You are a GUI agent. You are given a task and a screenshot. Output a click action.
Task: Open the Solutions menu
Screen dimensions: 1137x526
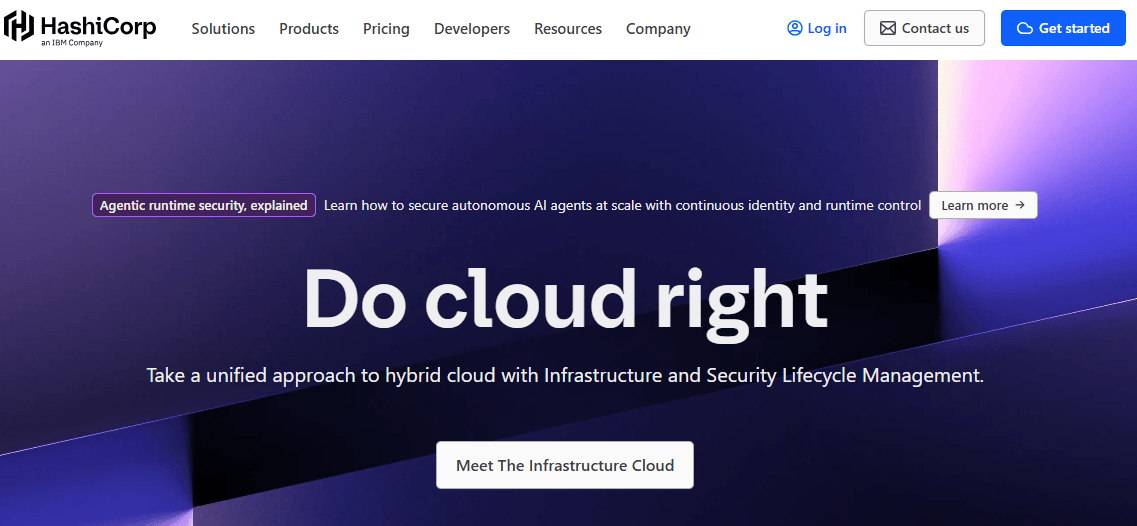[223, 28]
